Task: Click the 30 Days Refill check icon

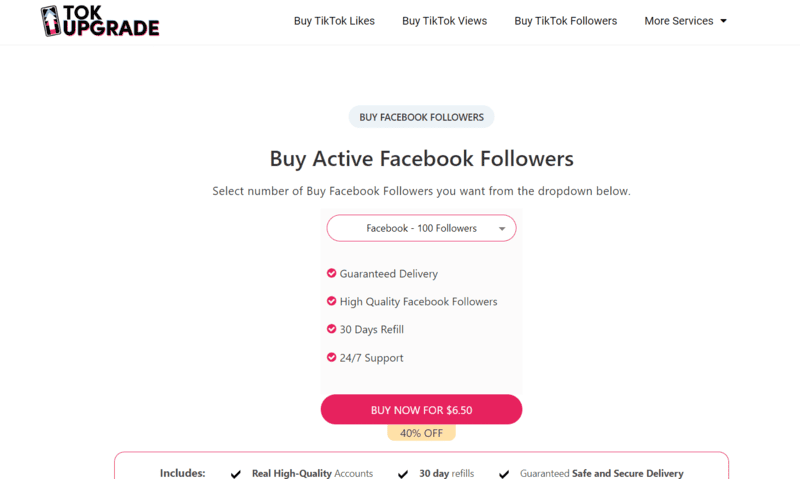Action: 331,329
